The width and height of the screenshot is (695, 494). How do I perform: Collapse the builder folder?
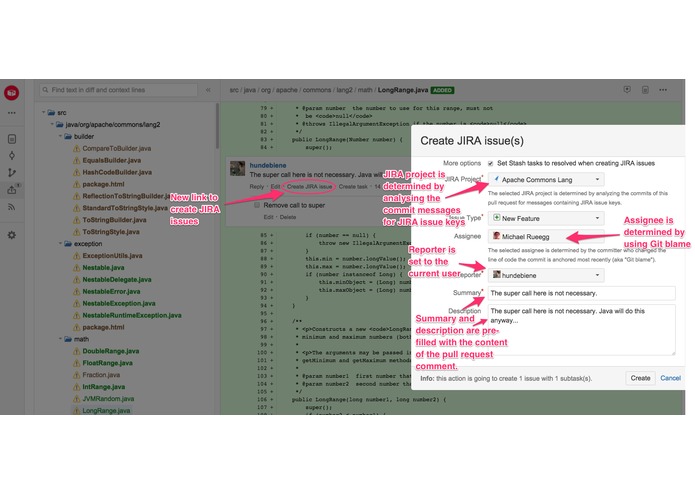click(x=60, y=136)
